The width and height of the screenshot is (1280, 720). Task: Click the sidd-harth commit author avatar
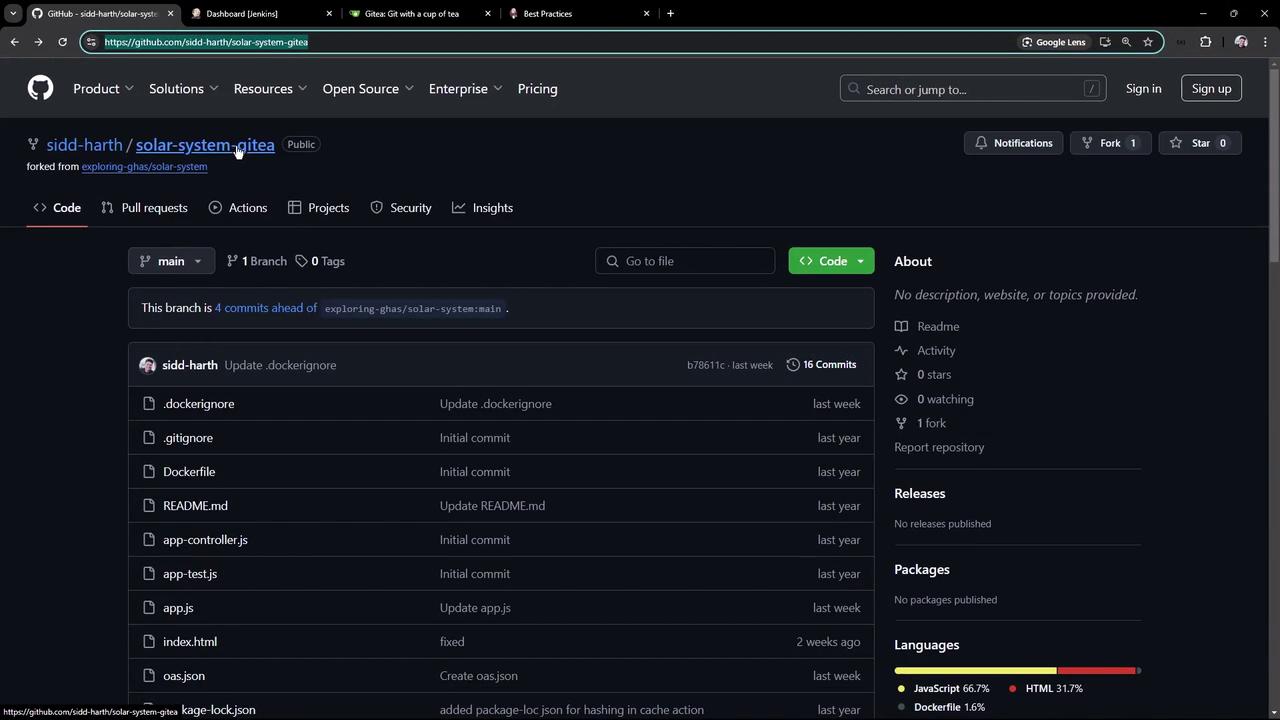[x=148, y=365]
